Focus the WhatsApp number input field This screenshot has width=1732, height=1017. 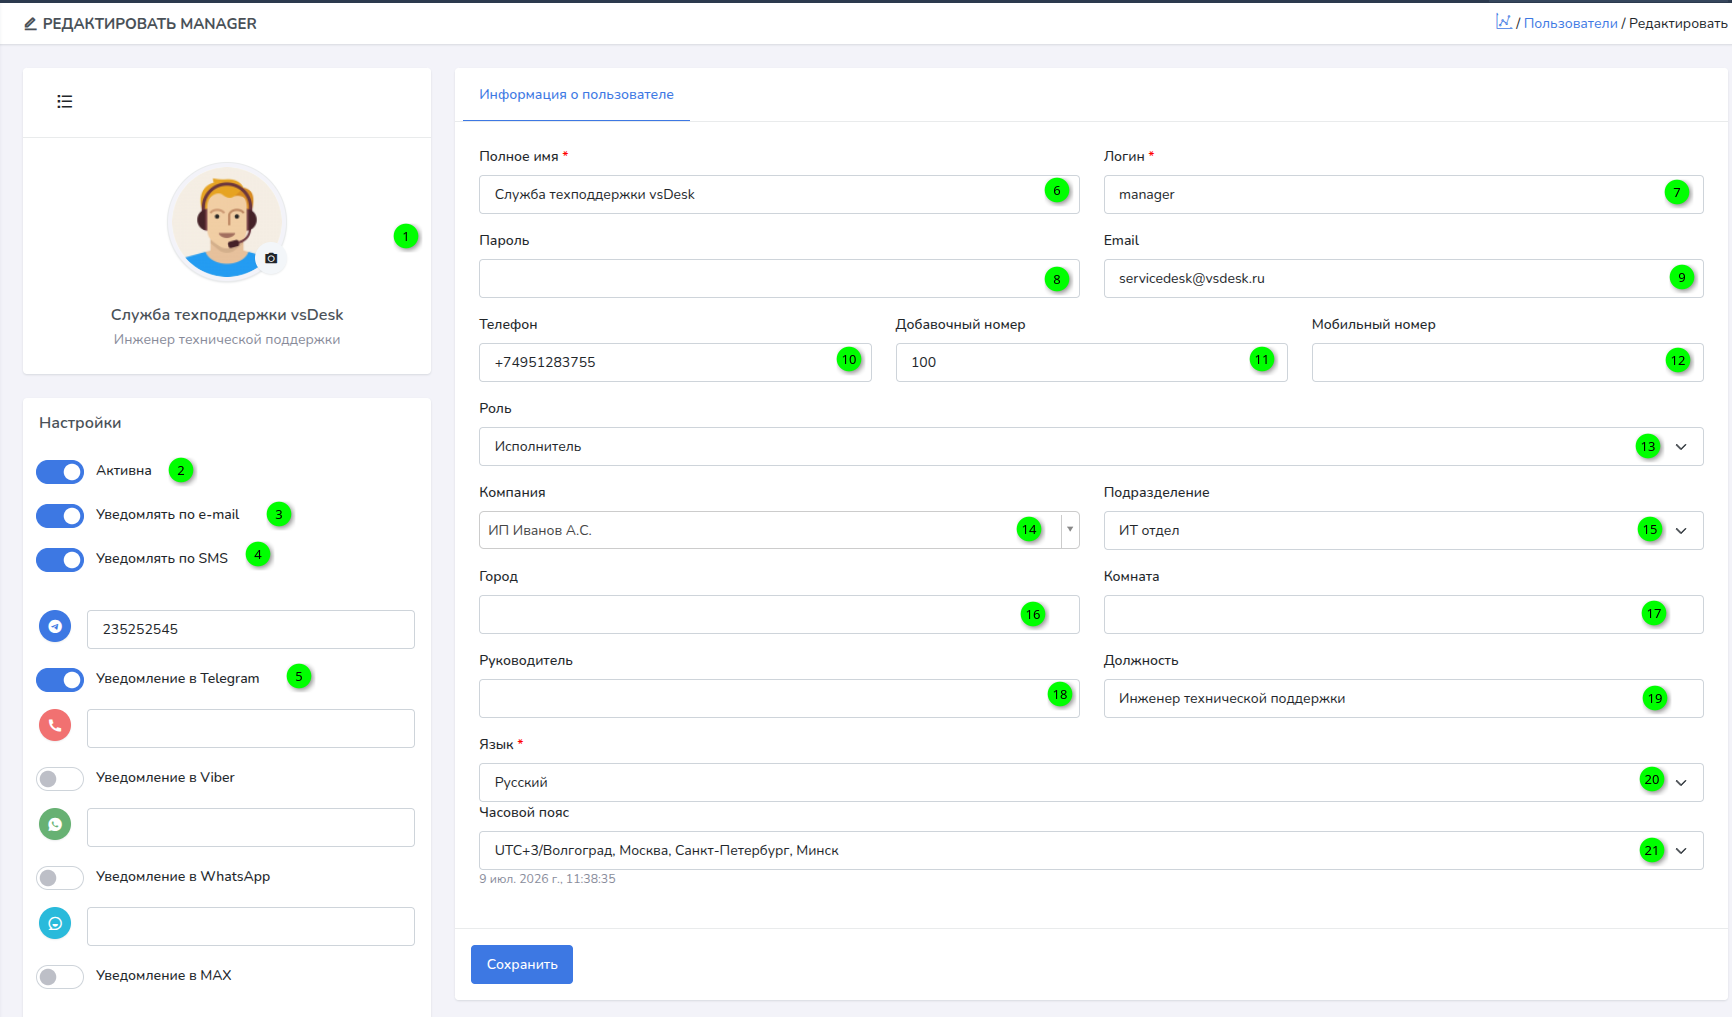pos(251,828)
